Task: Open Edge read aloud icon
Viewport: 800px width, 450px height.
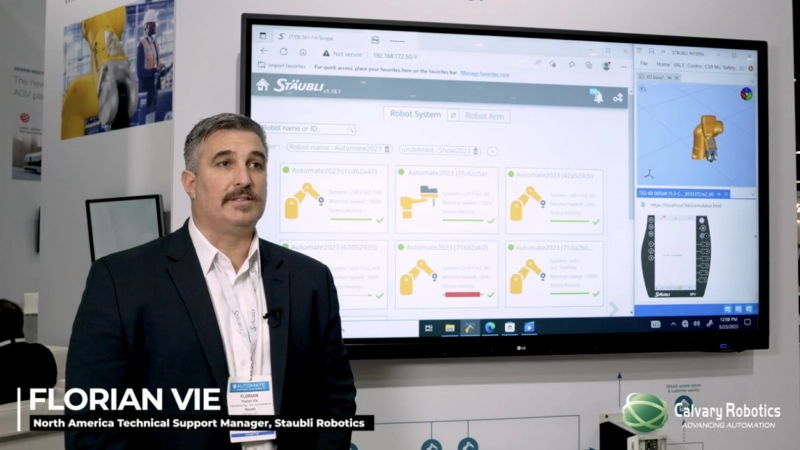Action: (x=538, y=63)
